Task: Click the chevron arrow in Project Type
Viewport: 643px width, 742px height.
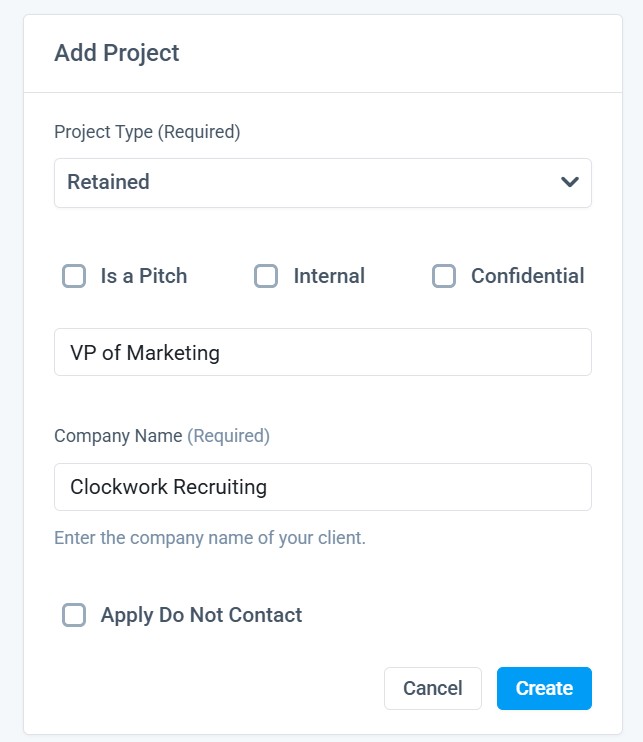Action: [x=570, y=182]
